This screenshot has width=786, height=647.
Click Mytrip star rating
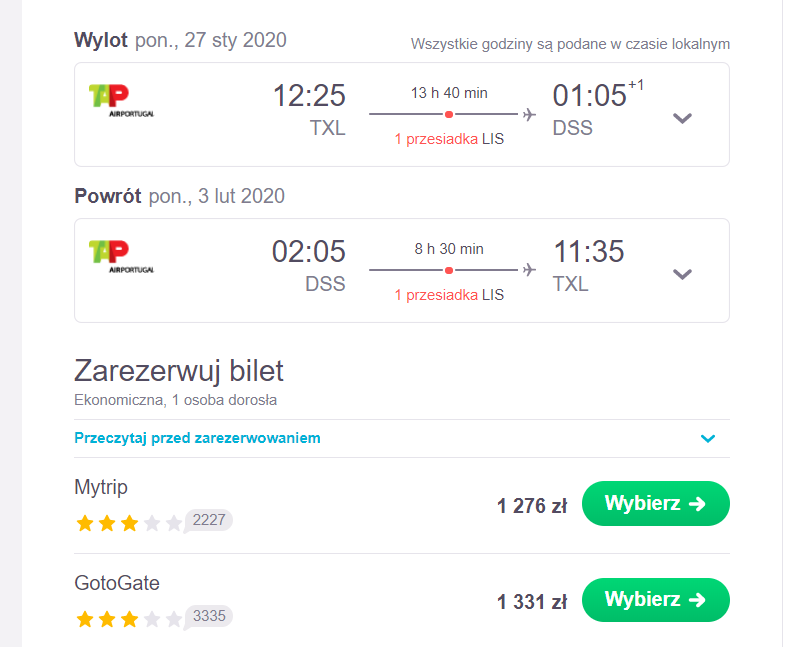(x=129, y=523)
